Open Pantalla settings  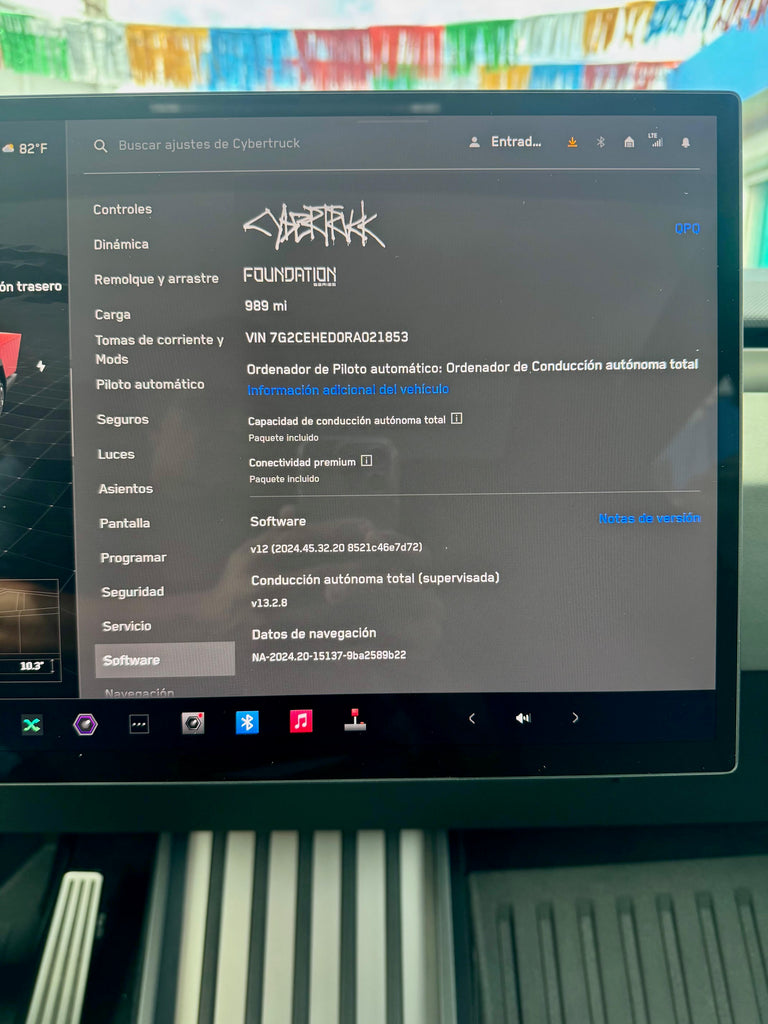tap(125, 523)
